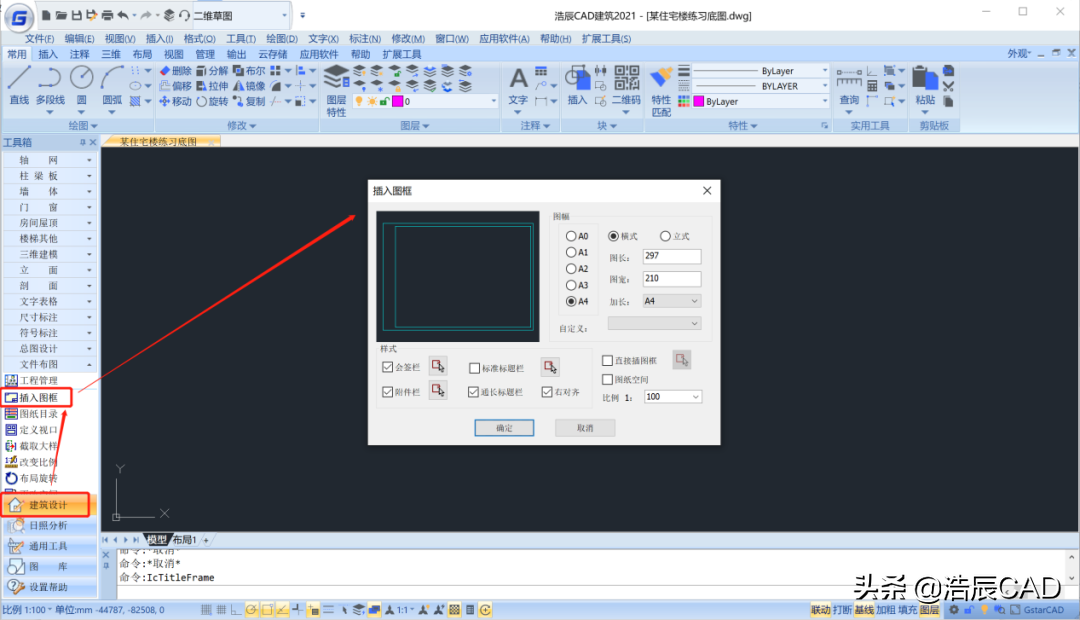Expand the 墙体 toolbox category
This screenshot has width=1080, height=620.
coord(48,192)
